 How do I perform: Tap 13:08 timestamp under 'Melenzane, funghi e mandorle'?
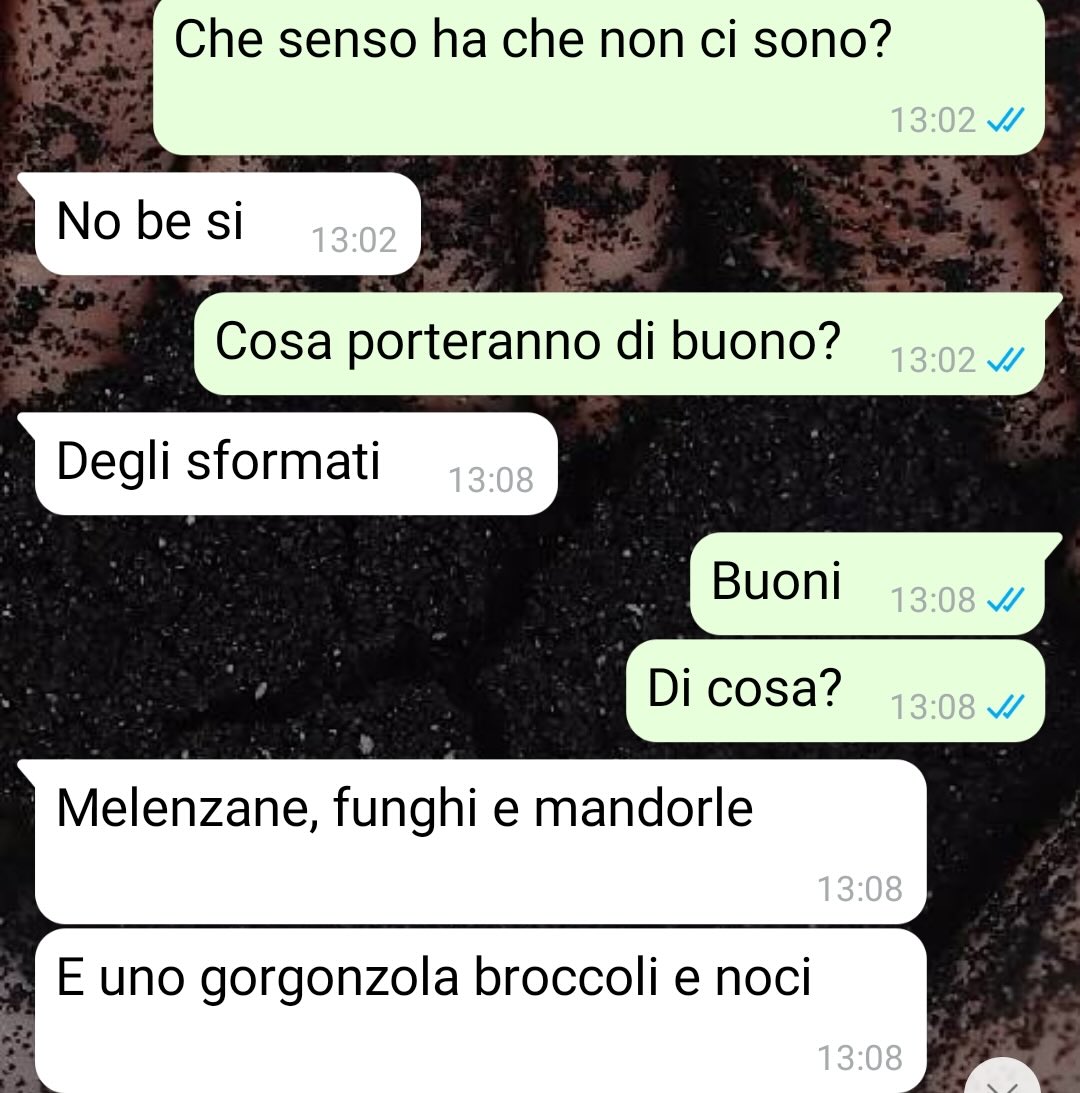click(860, 889)
